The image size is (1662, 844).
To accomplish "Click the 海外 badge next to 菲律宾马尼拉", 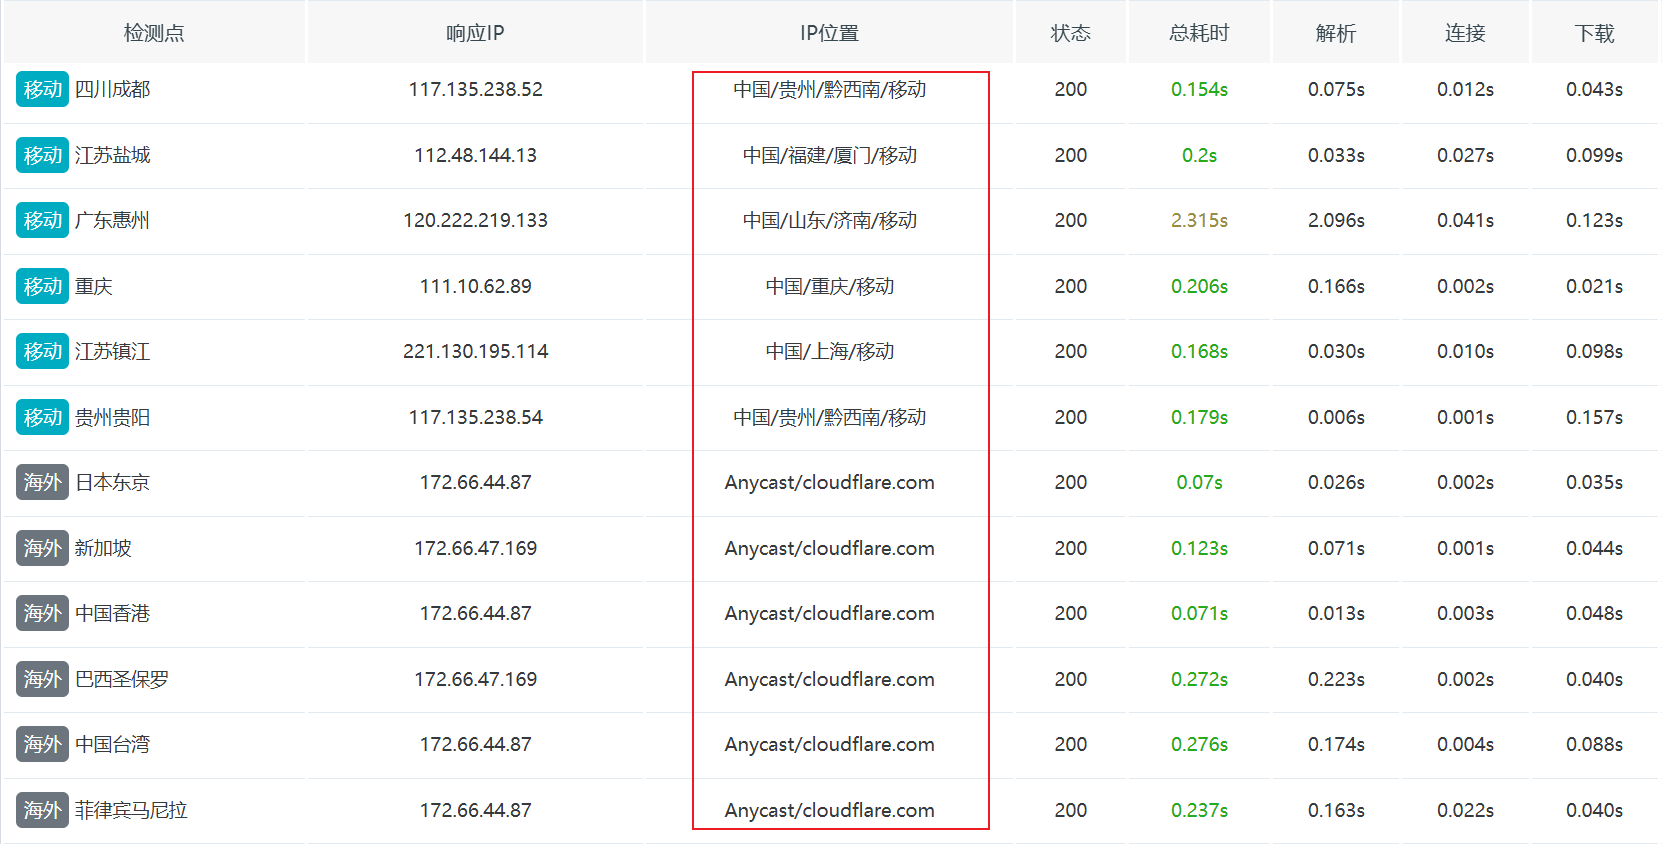I will tap(42, 810).
